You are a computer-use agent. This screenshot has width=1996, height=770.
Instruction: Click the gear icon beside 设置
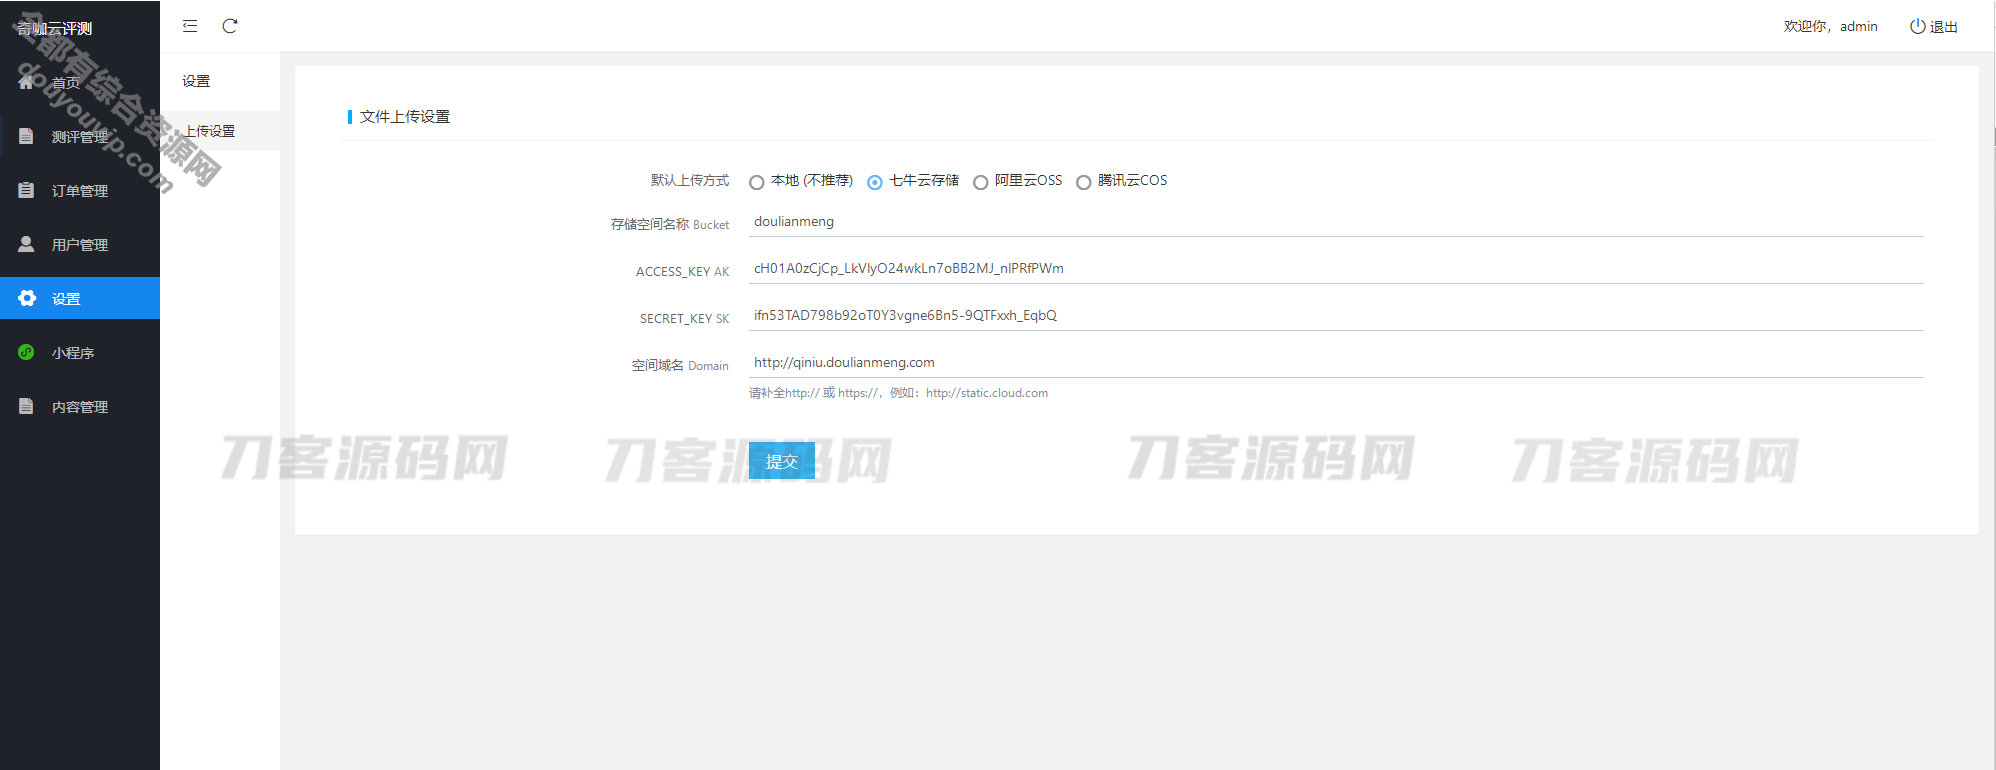pyautogui.click(x=27, y=298)
